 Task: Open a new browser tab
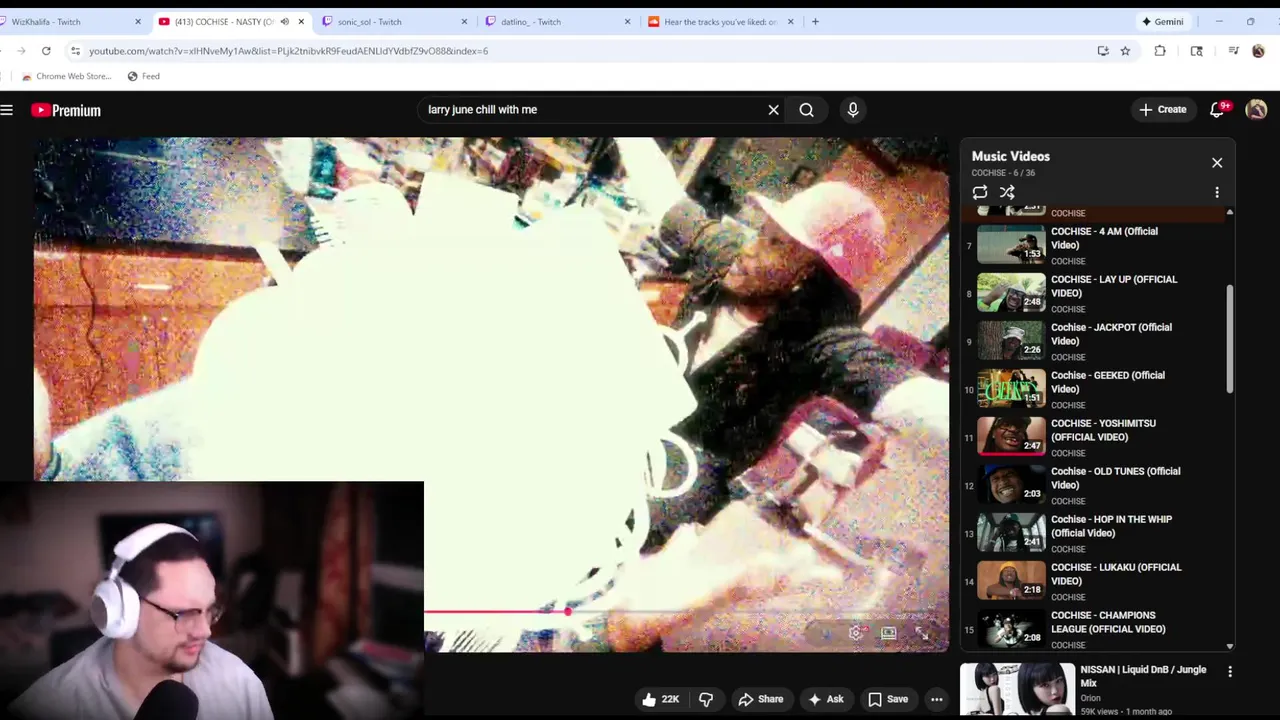[815, 21]
